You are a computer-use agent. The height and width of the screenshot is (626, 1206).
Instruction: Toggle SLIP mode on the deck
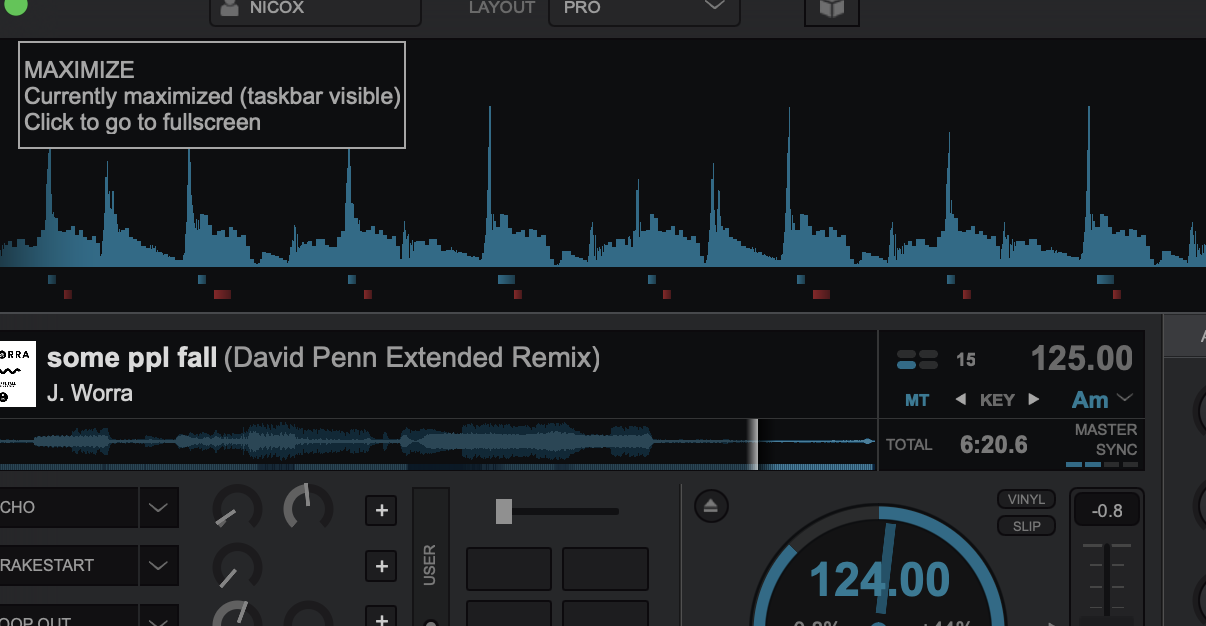tap(1026, 526)
